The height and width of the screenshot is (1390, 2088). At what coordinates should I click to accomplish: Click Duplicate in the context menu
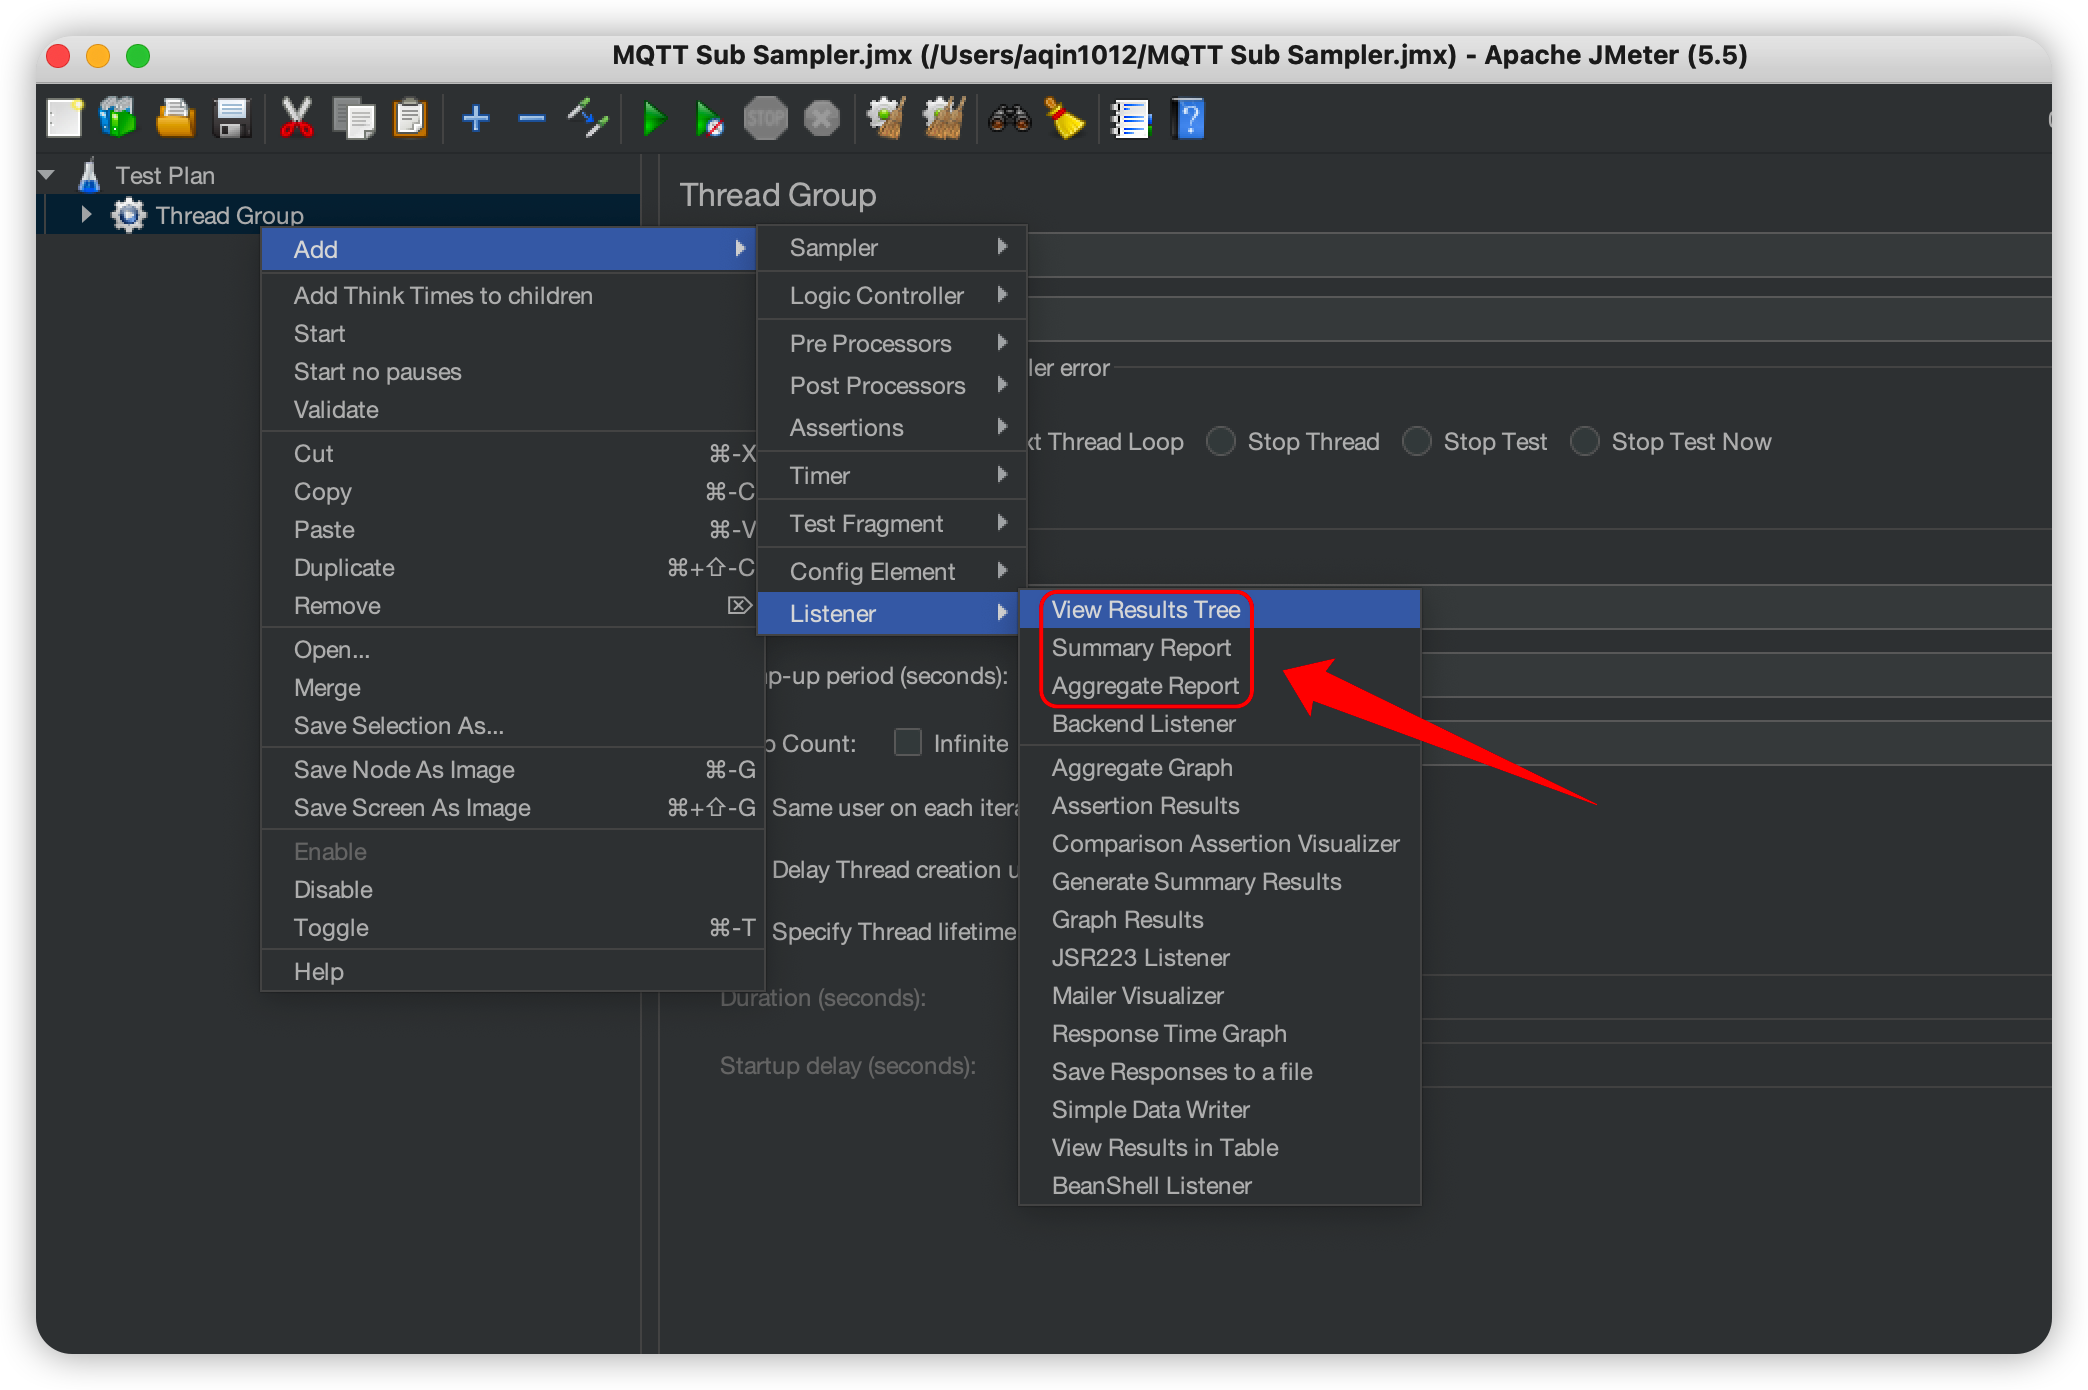344,568
